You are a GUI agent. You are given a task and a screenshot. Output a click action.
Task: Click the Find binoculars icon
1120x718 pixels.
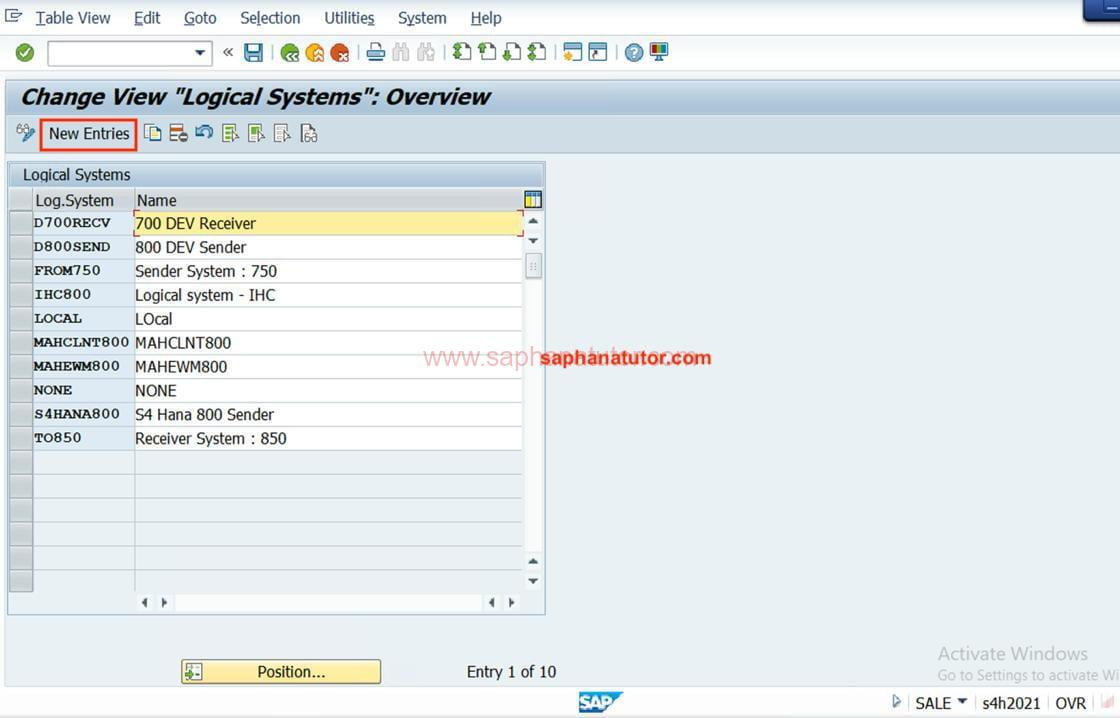click(401, 52)
